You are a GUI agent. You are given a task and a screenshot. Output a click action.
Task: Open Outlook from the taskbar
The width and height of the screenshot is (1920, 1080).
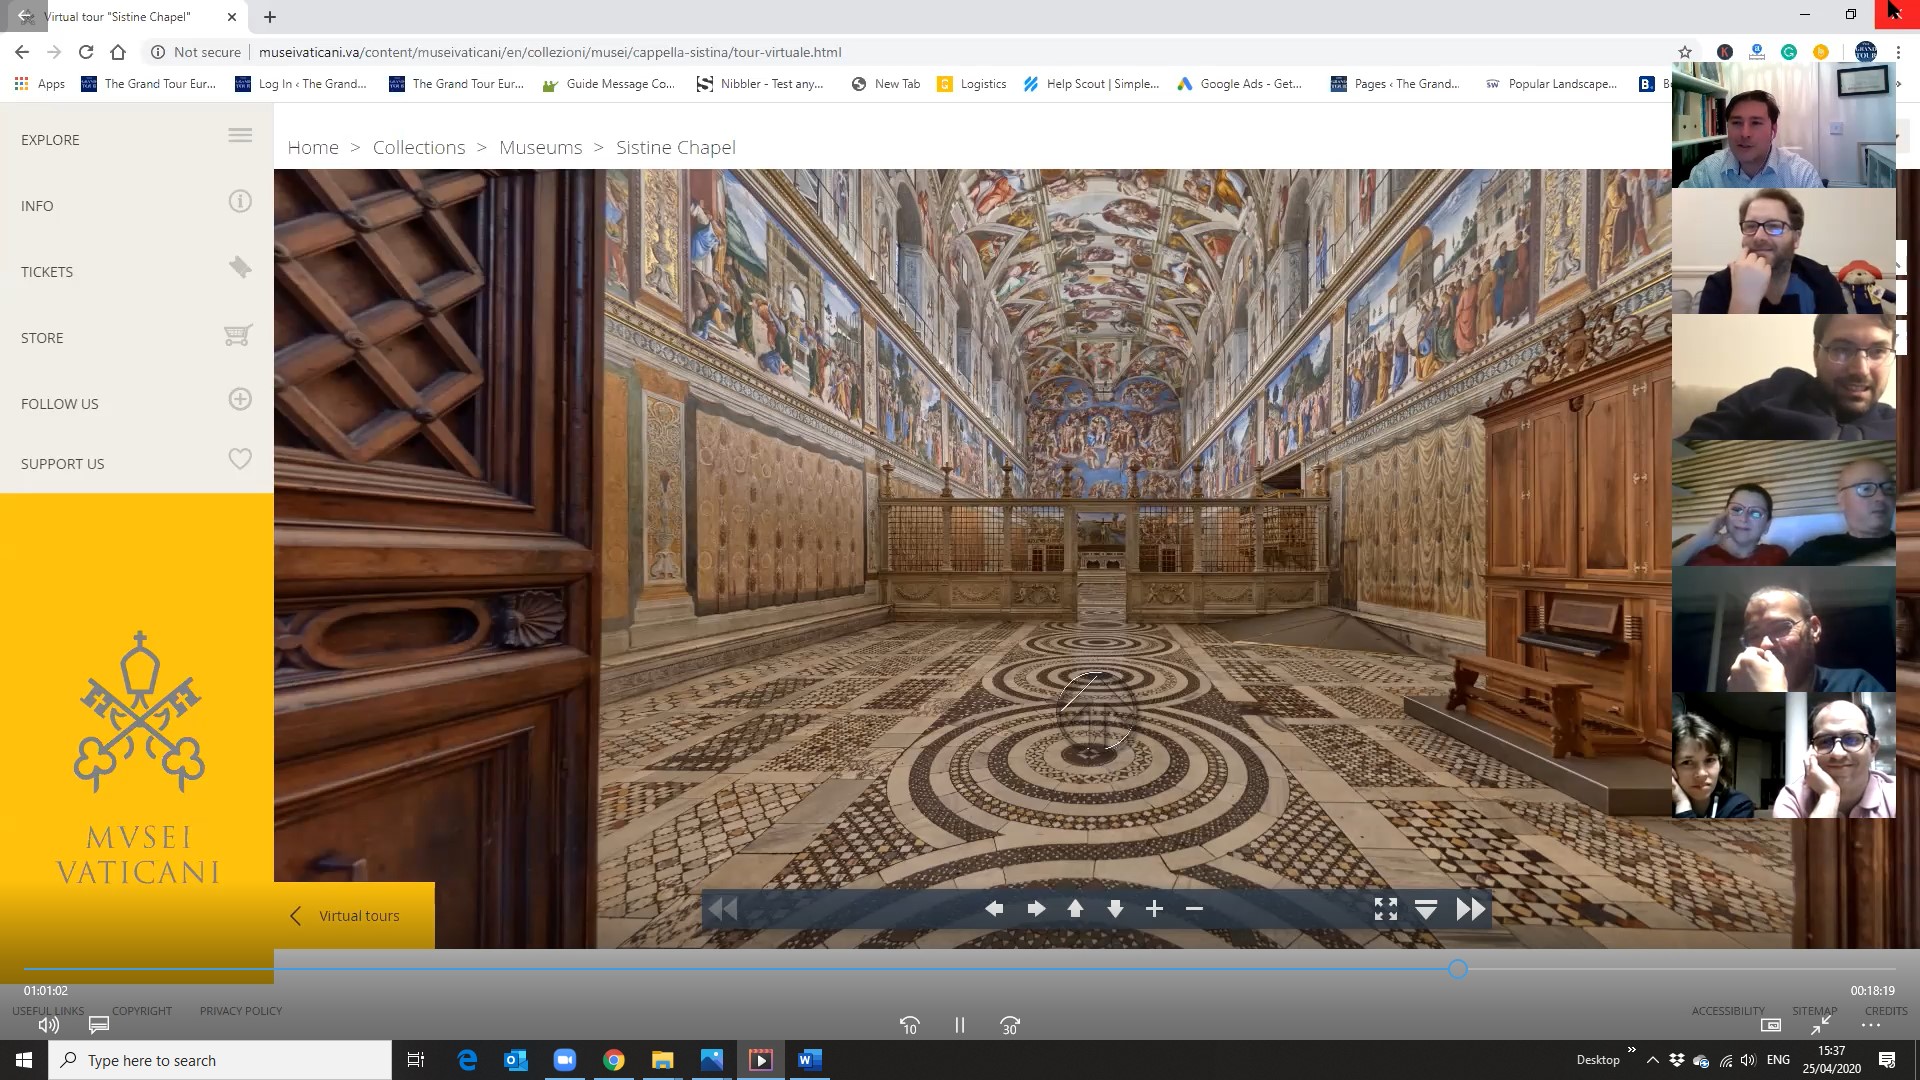click(x=516, y=1060)
